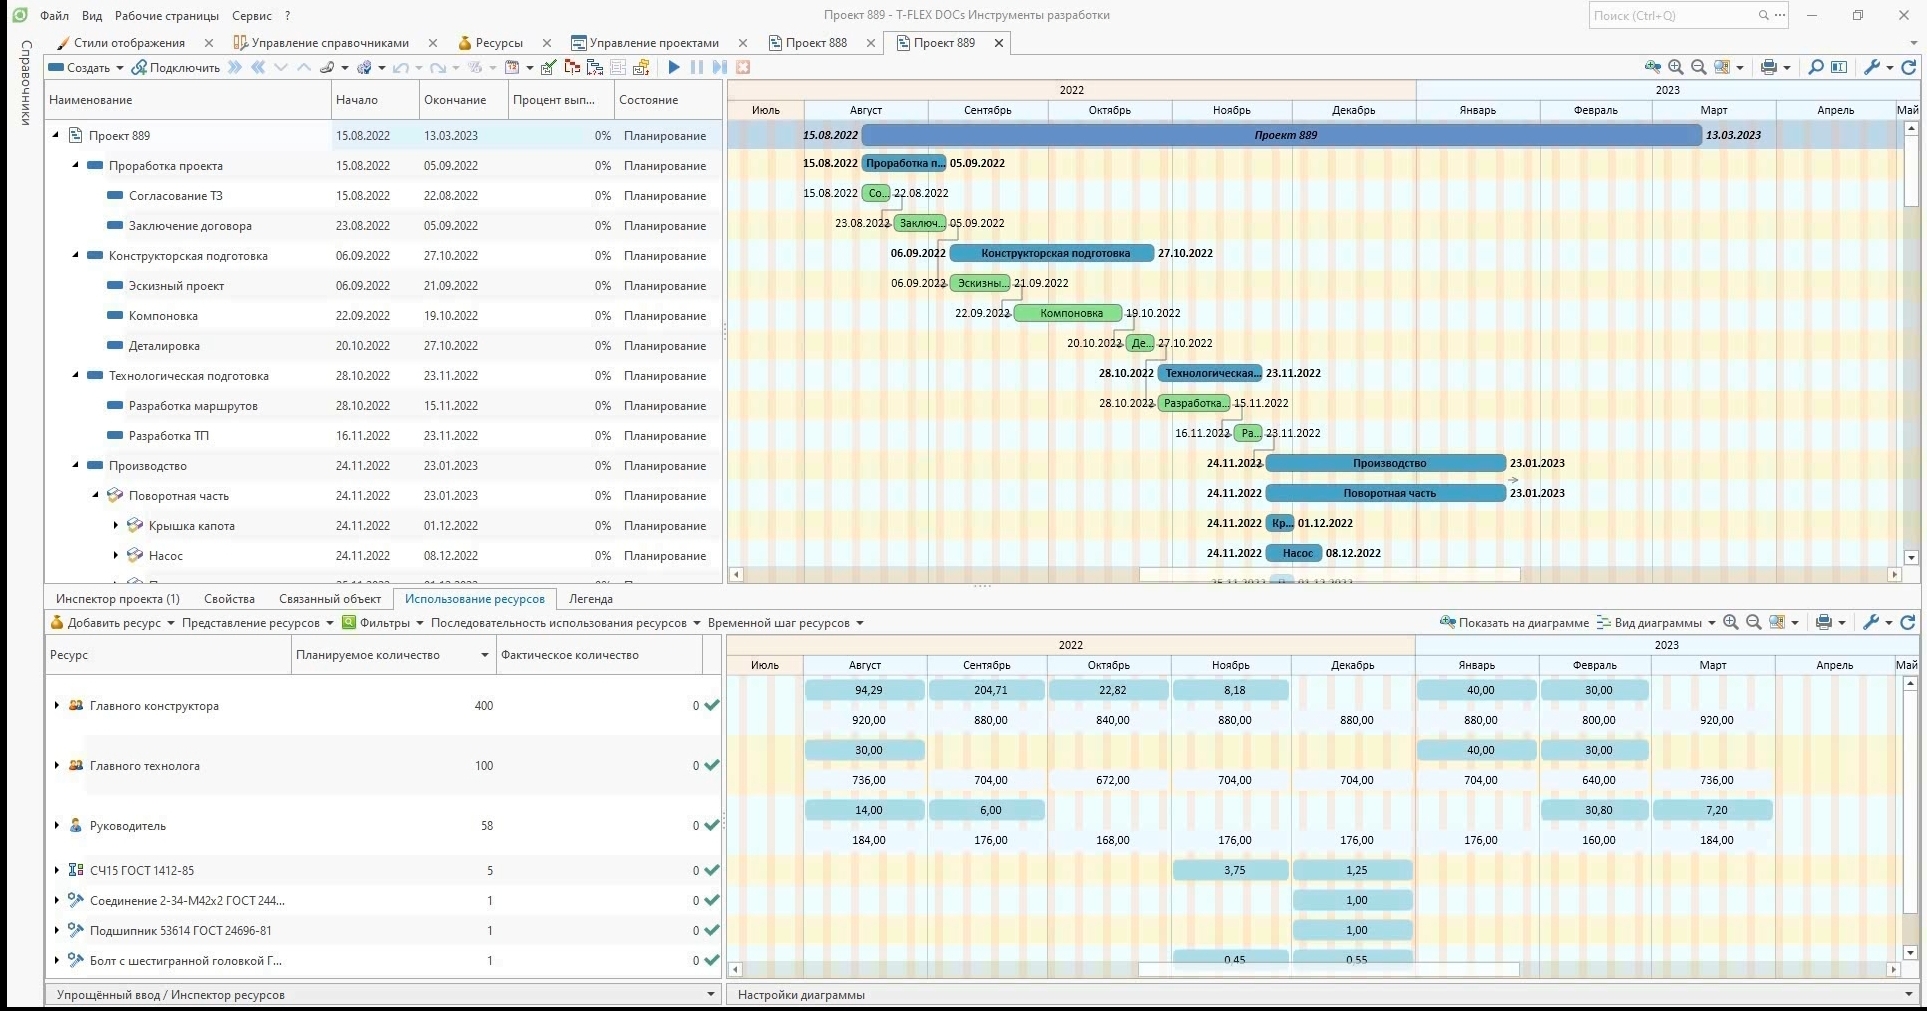Click the Подключить link icon button

[176, 68]
